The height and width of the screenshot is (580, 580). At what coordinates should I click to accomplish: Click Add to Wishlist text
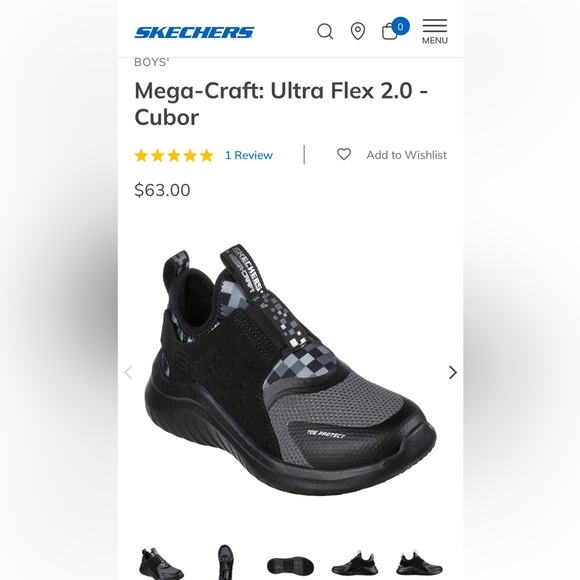[x=407, y=155]
